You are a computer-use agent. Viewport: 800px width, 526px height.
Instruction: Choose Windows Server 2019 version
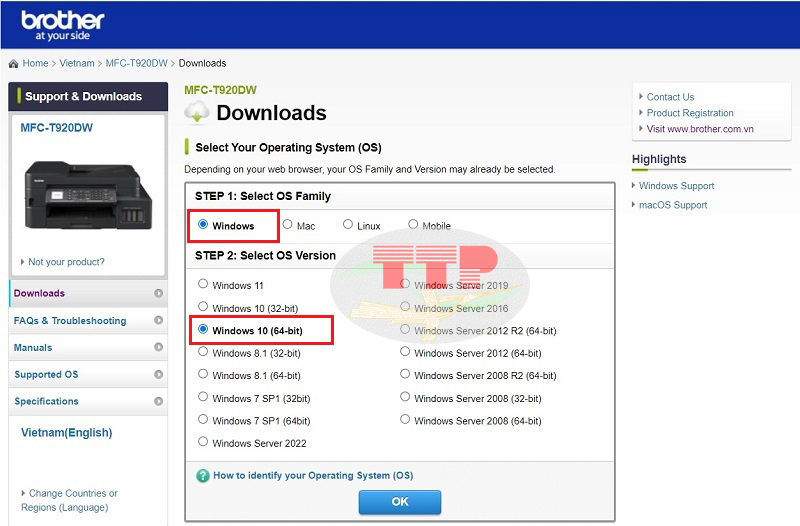click(x=405, y=284)
